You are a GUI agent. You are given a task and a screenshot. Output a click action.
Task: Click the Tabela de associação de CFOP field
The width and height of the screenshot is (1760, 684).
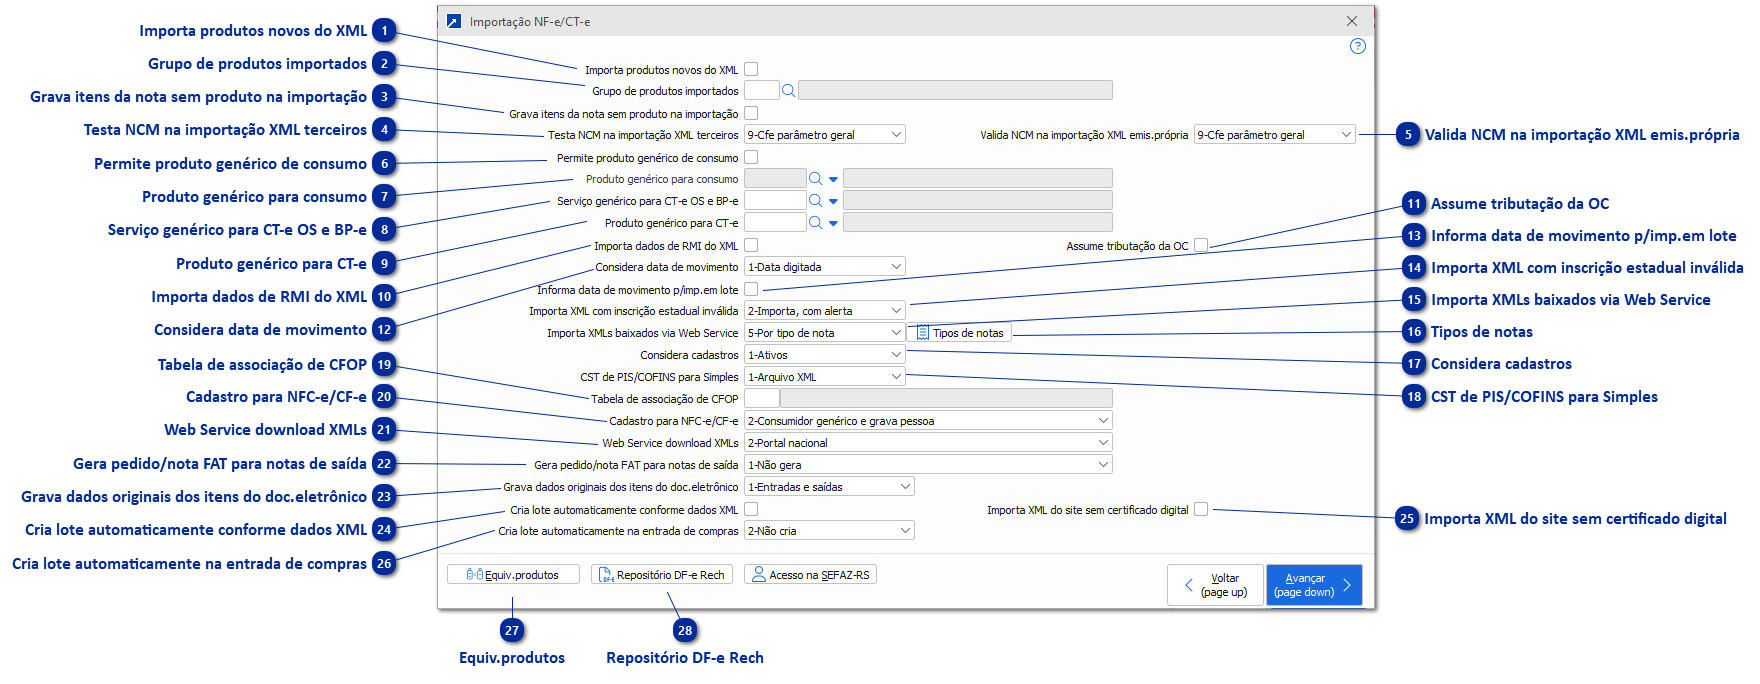pyautogui.click(x=762, y=399)
